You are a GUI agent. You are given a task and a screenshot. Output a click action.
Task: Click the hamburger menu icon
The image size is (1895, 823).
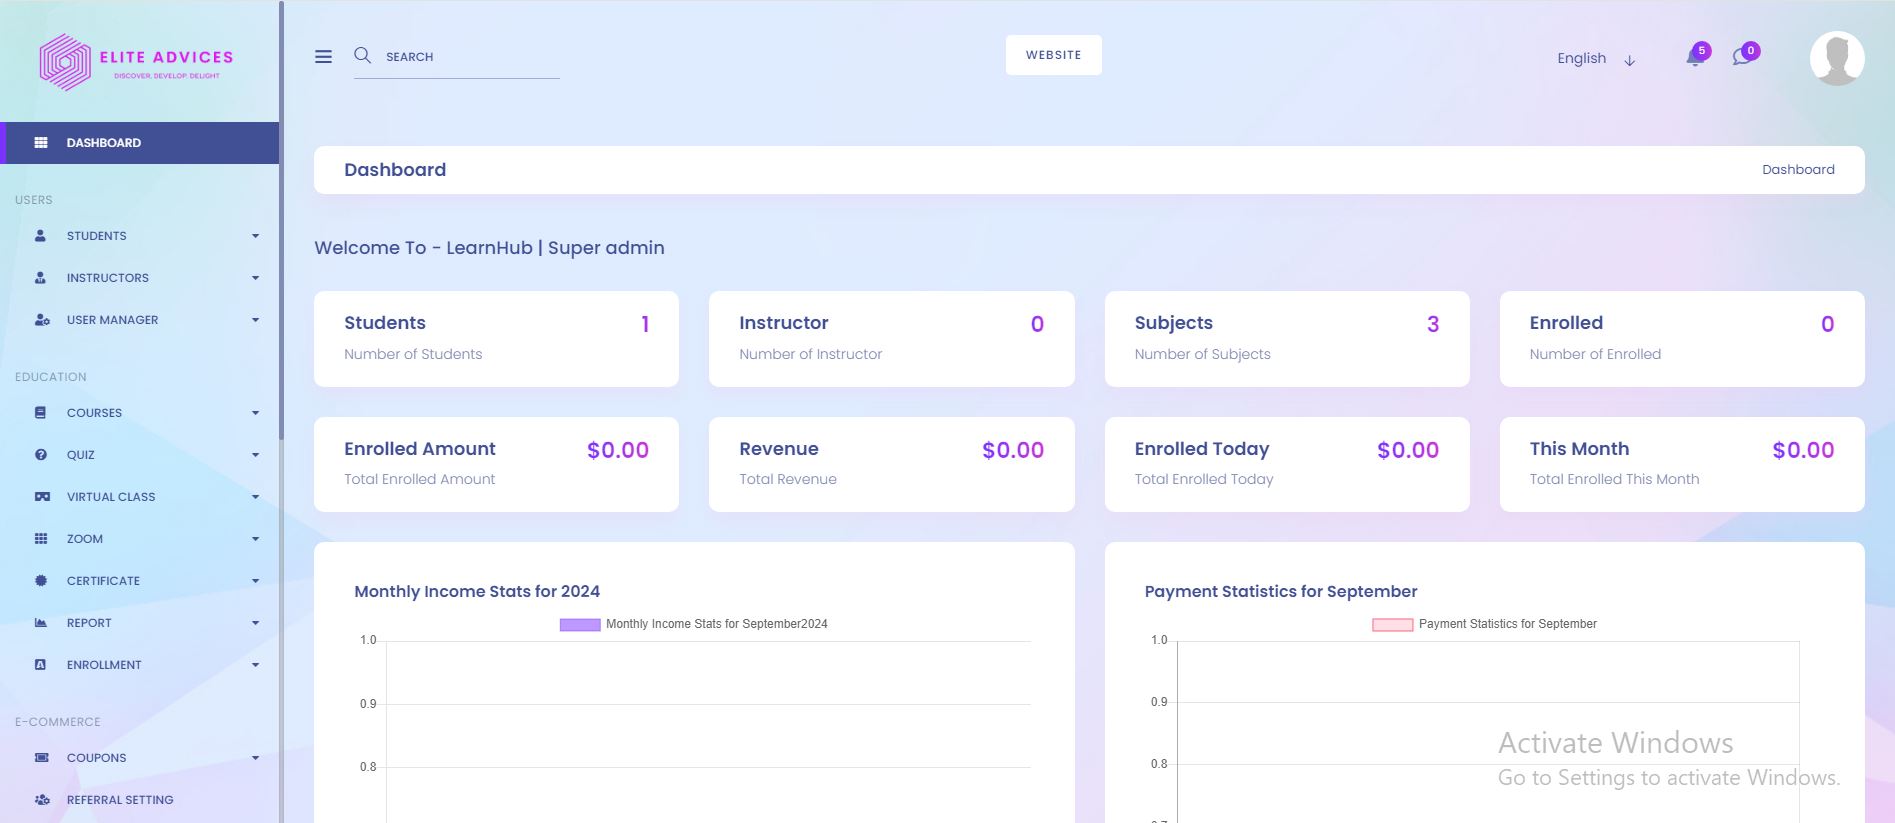point(323,57)
